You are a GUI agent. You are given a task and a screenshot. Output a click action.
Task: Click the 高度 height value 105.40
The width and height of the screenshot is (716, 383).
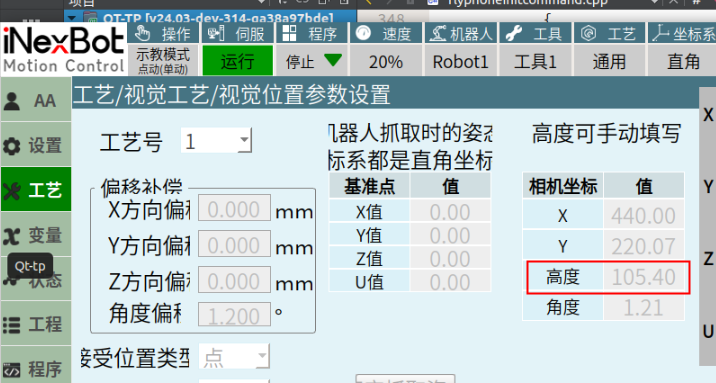pos(644,277)
